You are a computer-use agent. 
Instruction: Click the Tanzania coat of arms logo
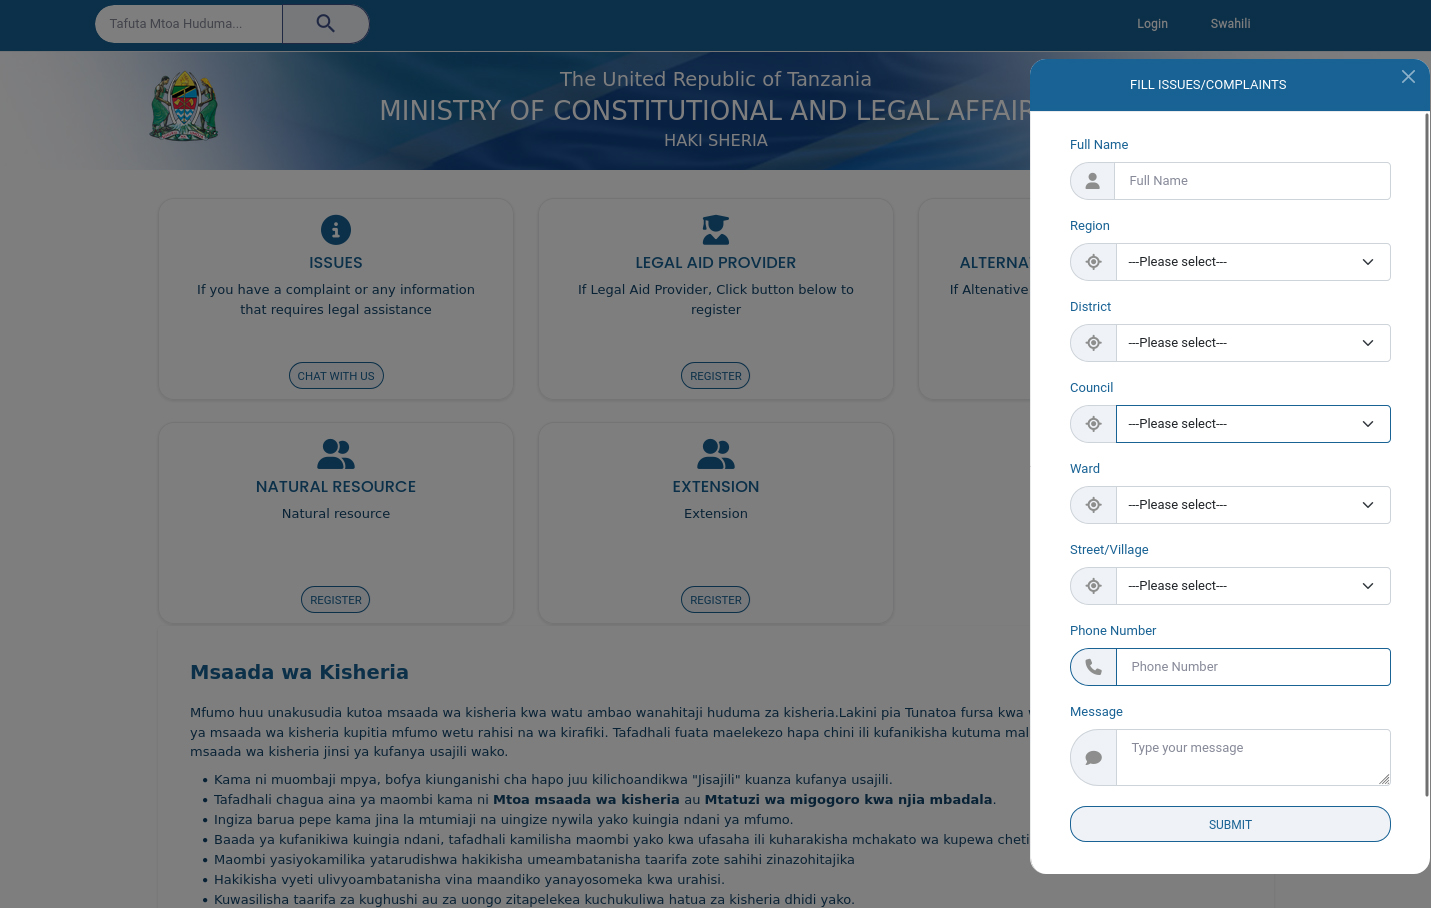[184, 106]
